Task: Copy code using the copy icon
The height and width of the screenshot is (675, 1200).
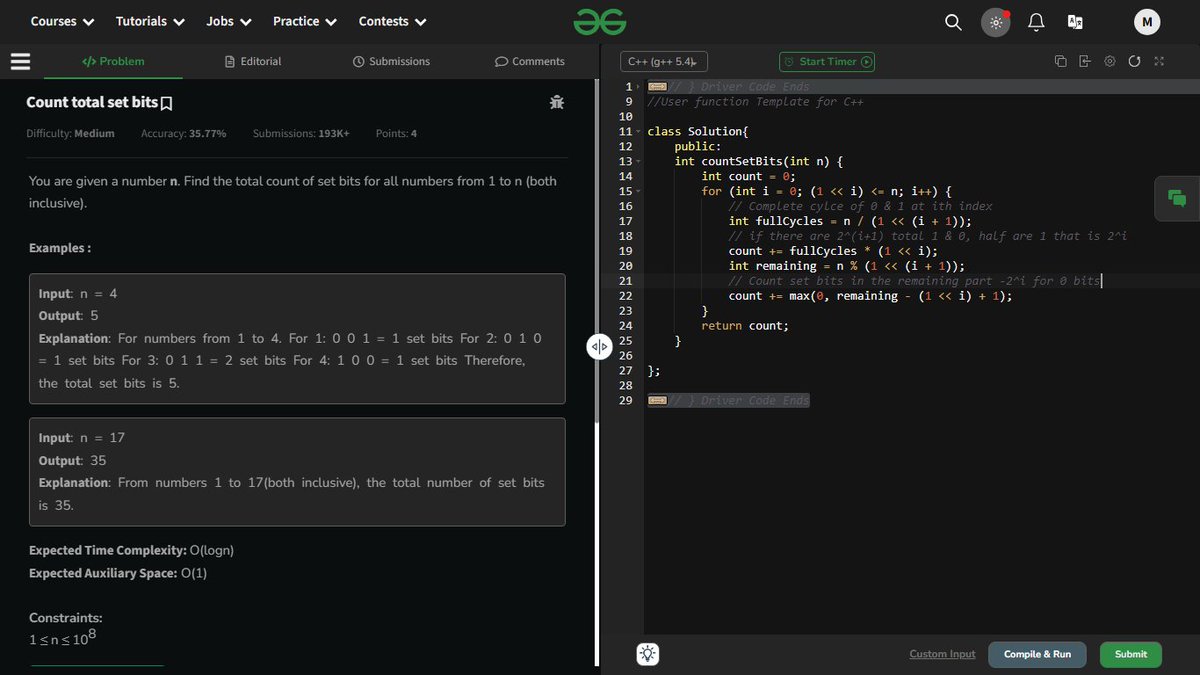Action: (1060, 61)
